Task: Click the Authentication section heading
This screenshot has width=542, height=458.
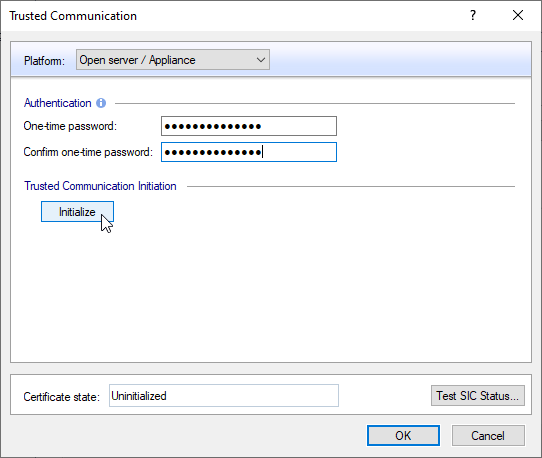Action: pos(58,103)
